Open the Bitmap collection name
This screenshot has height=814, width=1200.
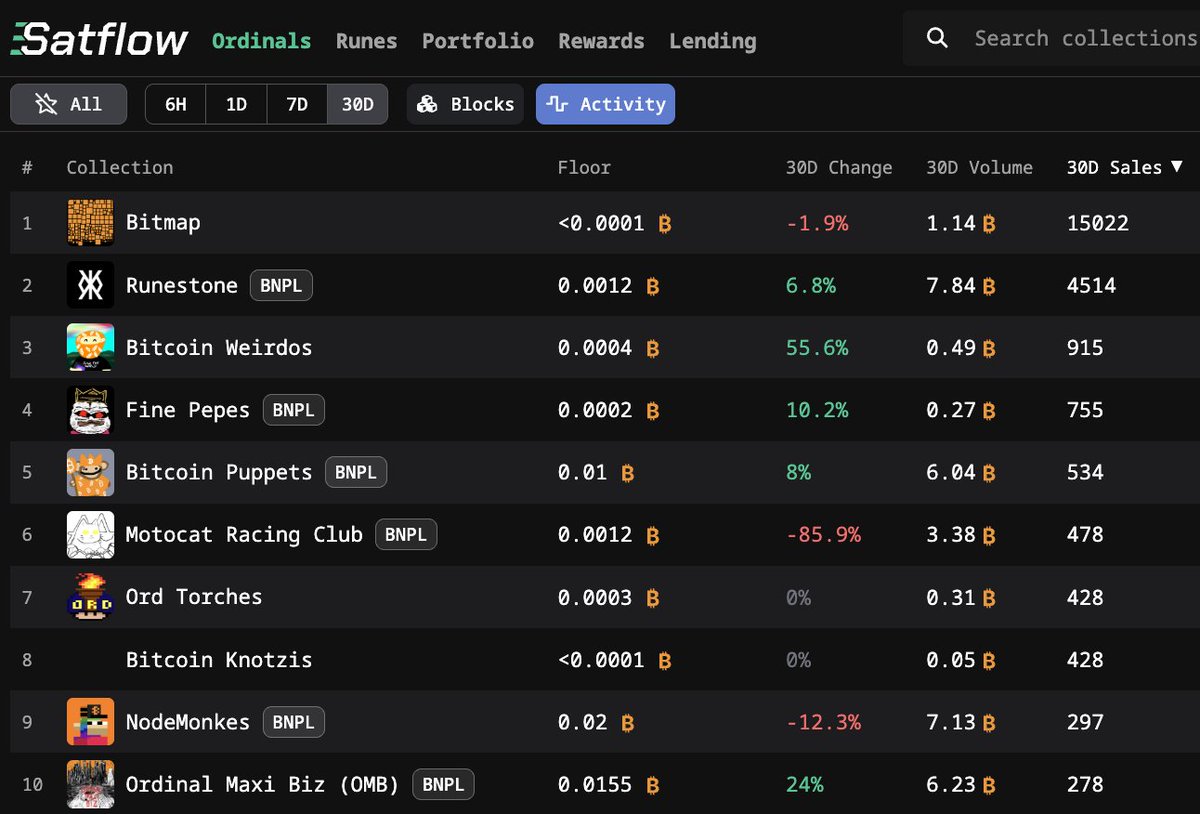(x=163, y=222)
